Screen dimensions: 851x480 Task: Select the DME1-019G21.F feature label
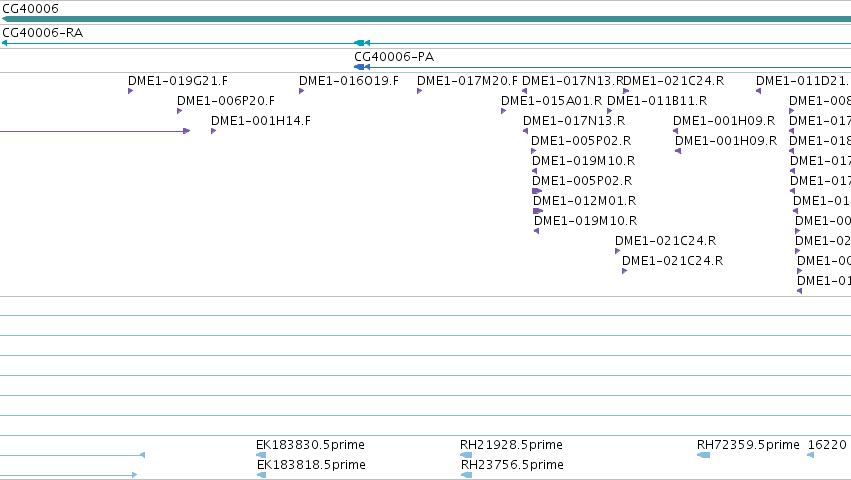pyautogui.click(x=178, y=81)
